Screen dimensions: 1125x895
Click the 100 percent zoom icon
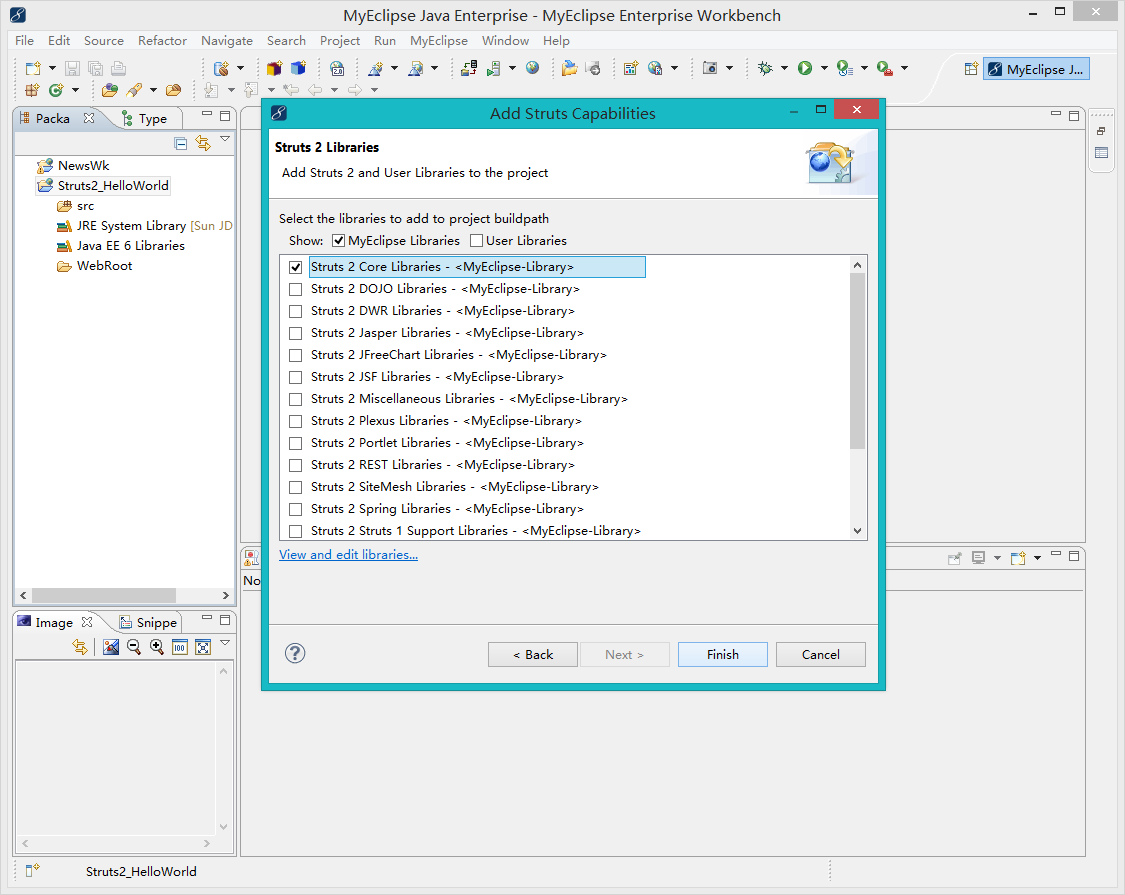[179, 647]
